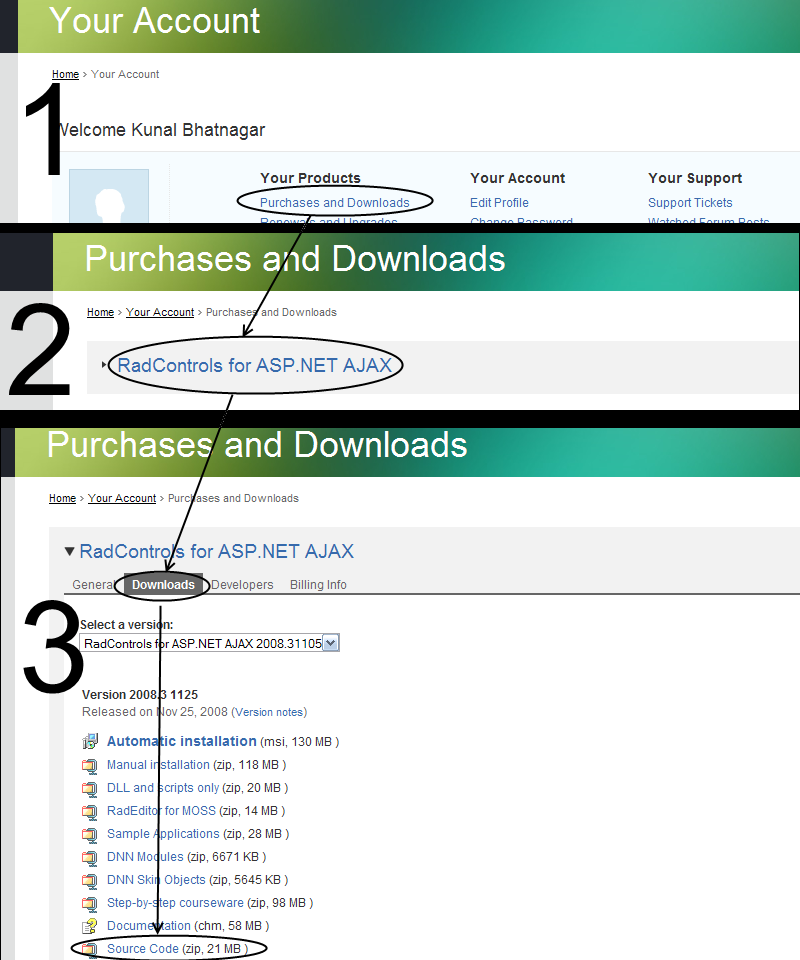Download the Sample Applications zip

pos(163,834)
